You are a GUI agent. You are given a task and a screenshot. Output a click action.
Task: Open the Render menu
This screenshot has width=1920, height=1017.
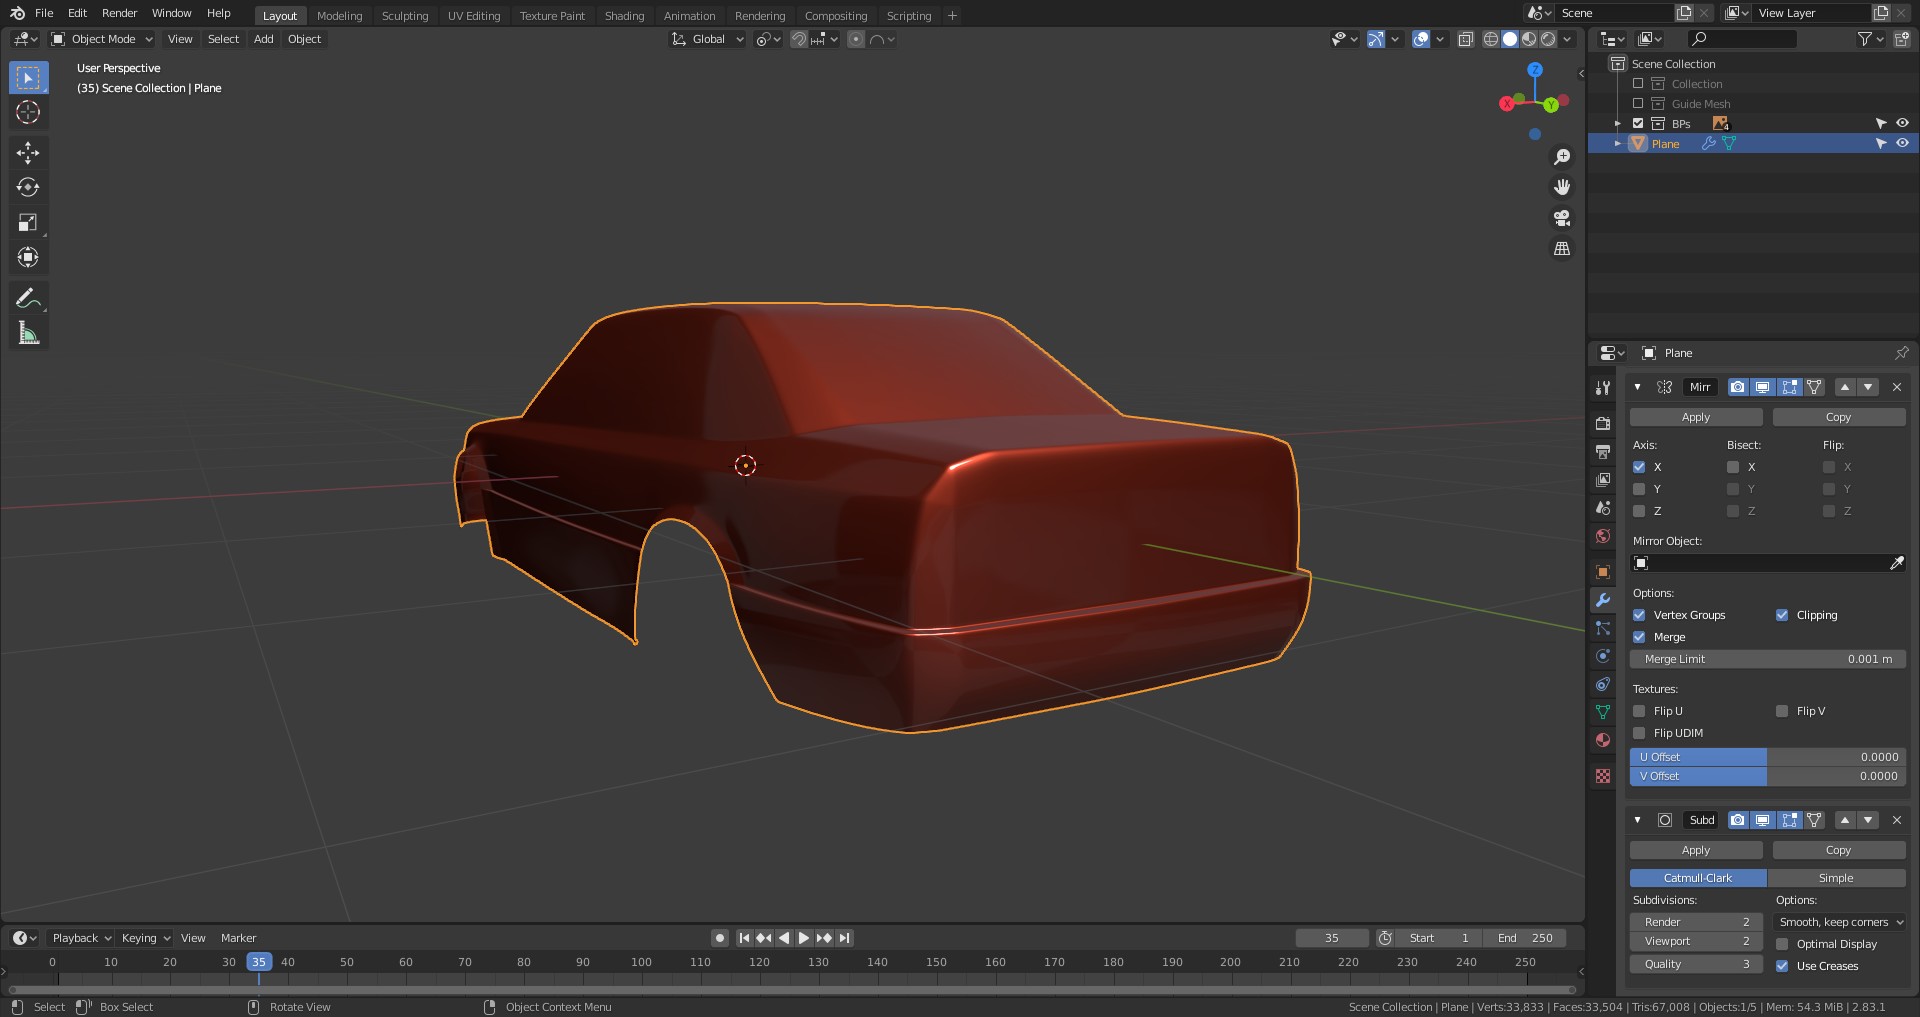pyautogui.click(x=119, y=13)
